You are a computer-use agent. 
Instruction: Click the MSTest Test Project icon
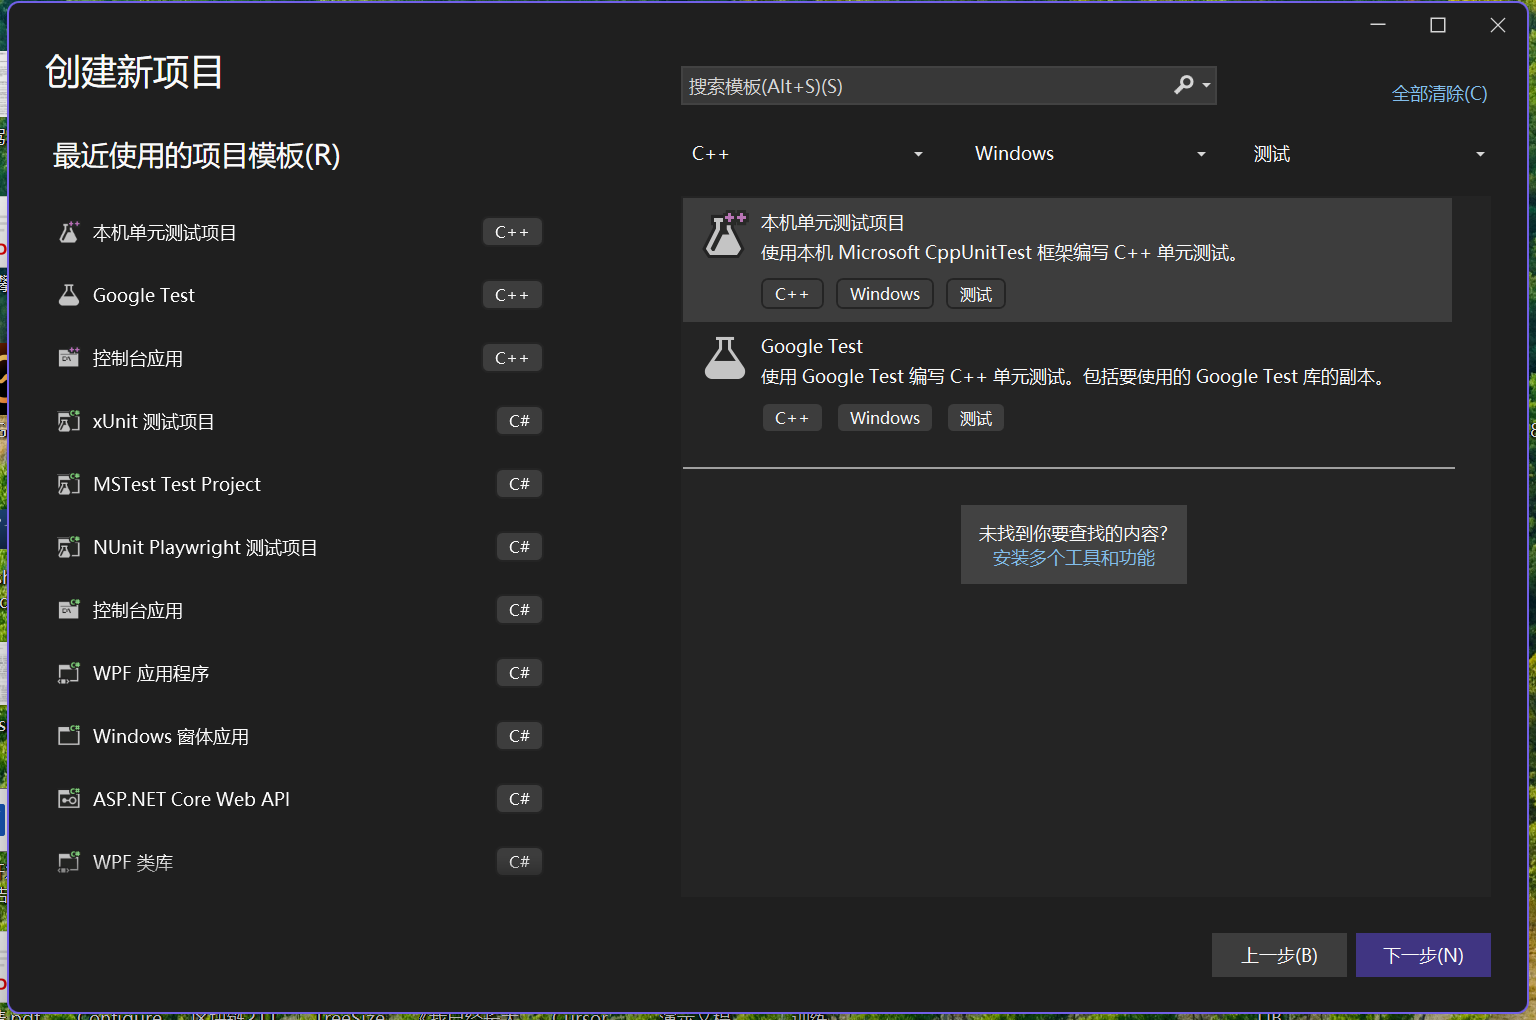[69, 484]
